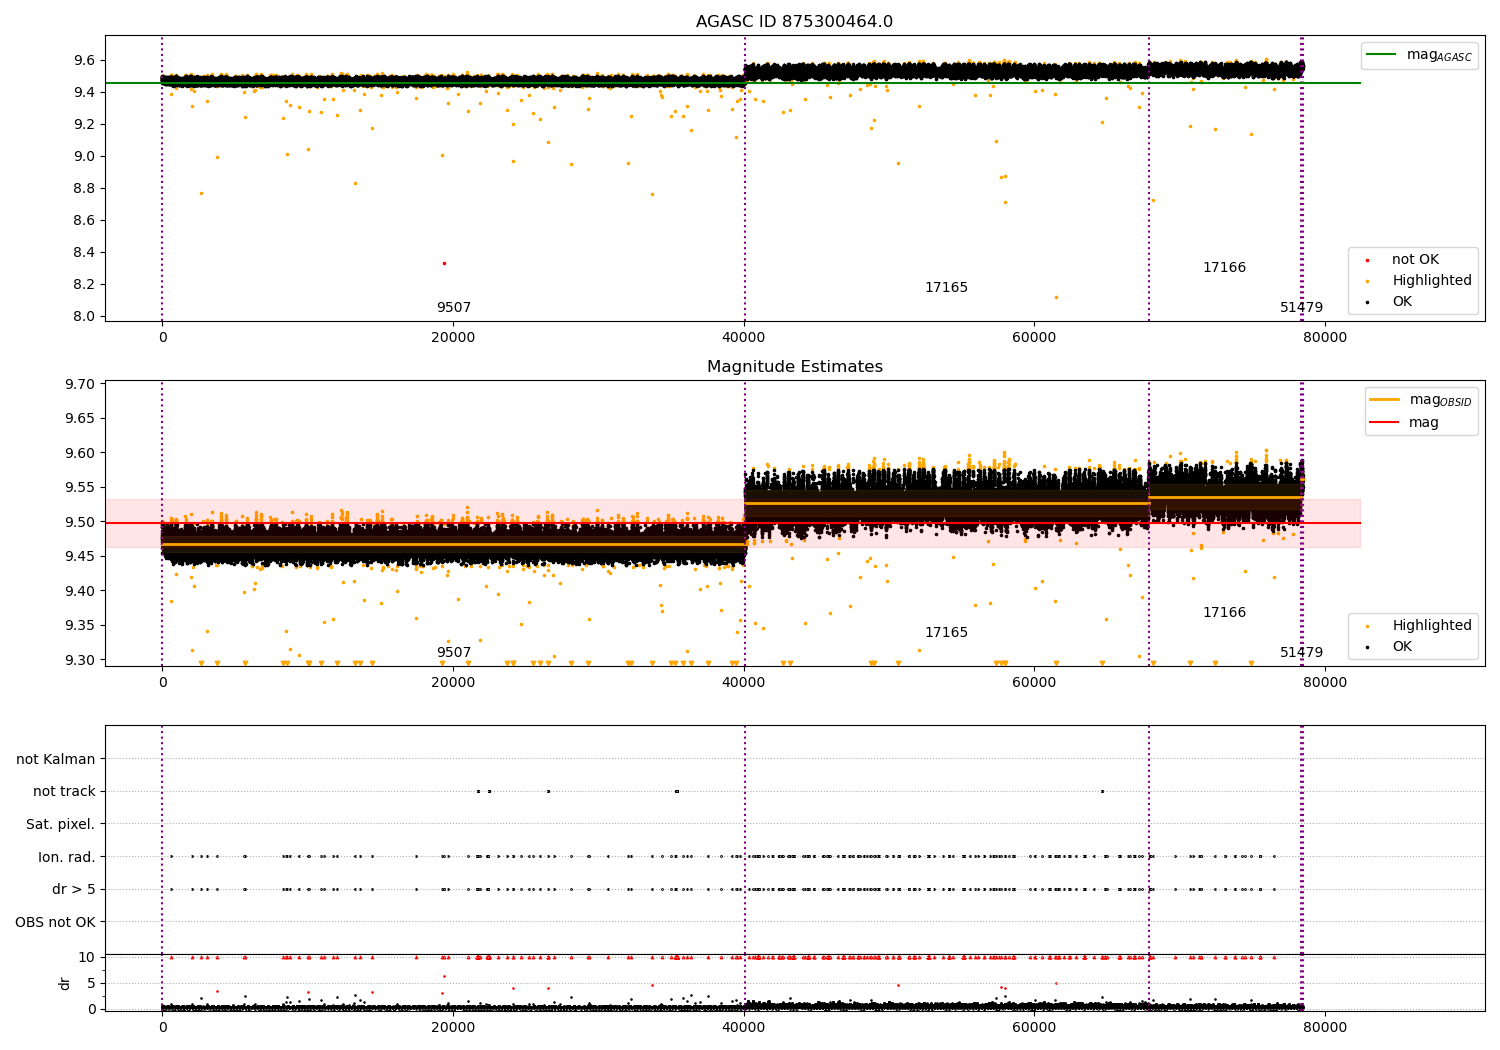Click the 'Ion. rad.' flag row label
Viewport: 1500px width, 1050px height.
coord(67,858)
